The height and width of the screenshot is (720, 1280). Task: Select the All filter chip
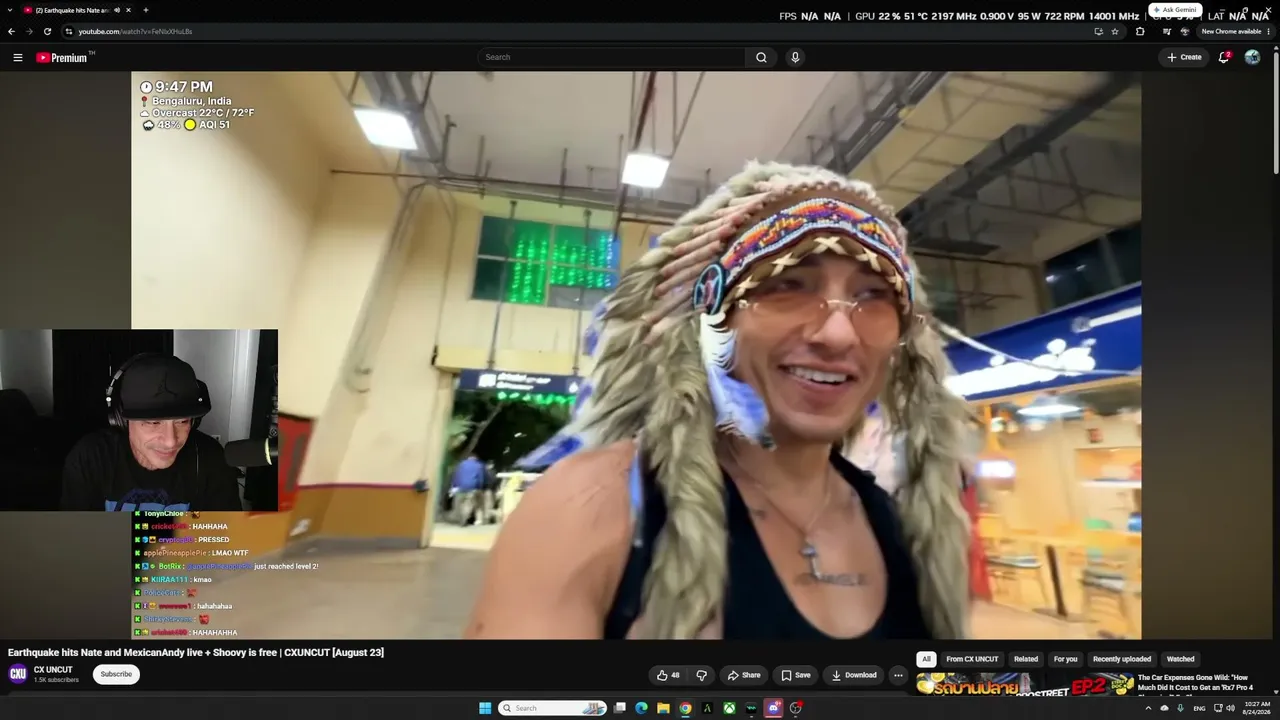coord(926,659)
